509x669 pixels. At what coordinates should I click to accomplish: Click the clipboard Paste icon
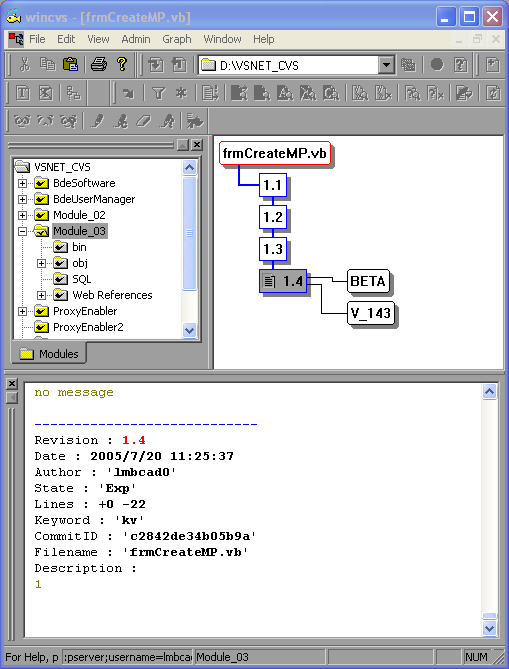point(70,65)
